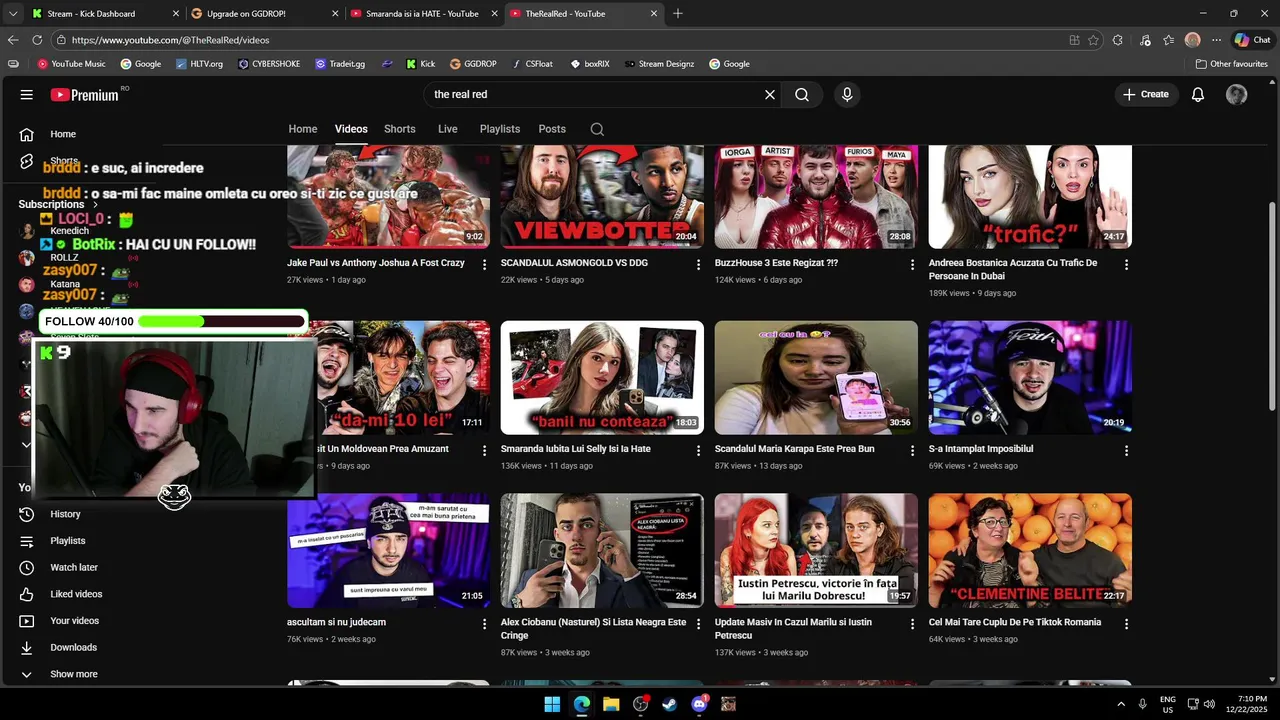Viewport: 1280px width, 720px height.
Task: Open browser extensions puzzle icon
Action: [1118, 40]
